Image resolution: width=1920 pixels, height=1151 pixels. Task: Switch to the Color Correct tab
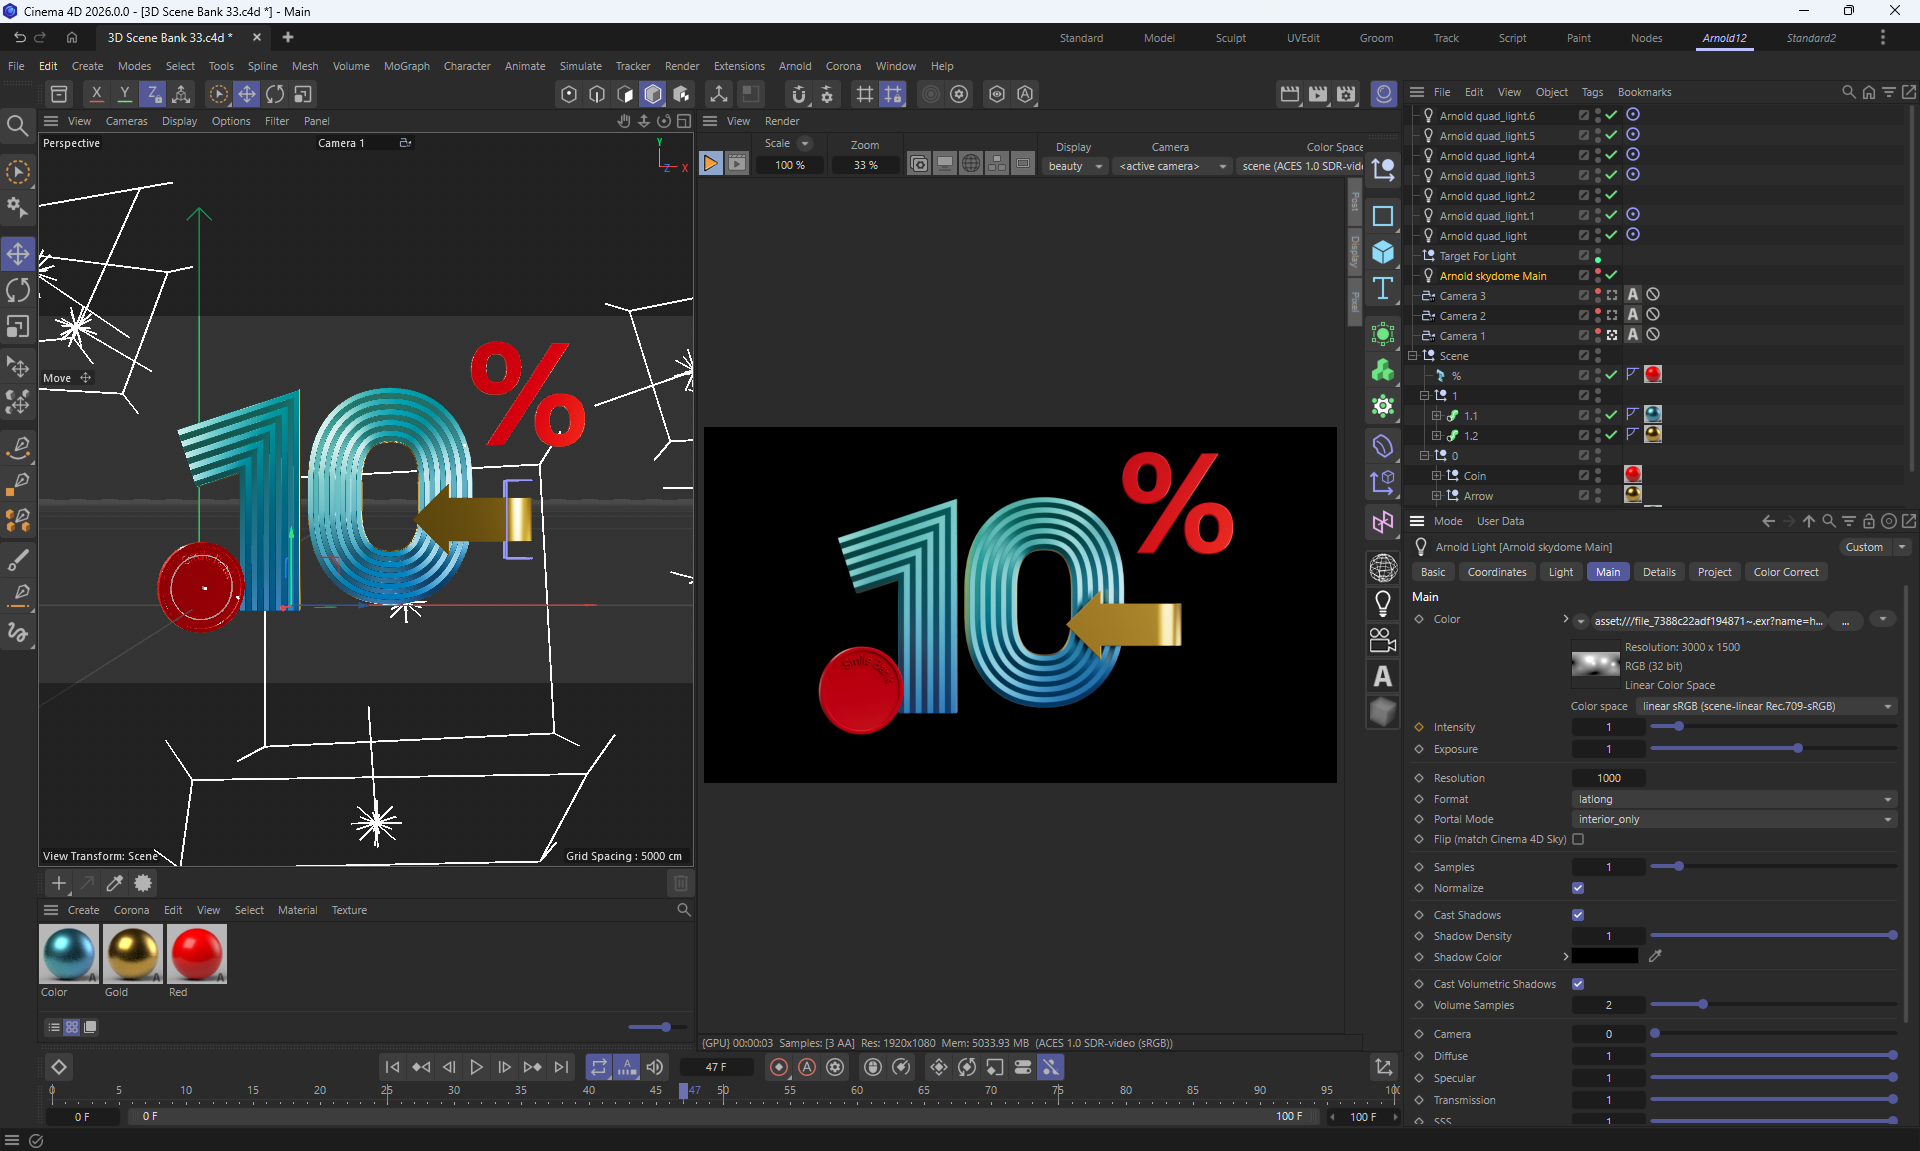(x=1785, y=572)
